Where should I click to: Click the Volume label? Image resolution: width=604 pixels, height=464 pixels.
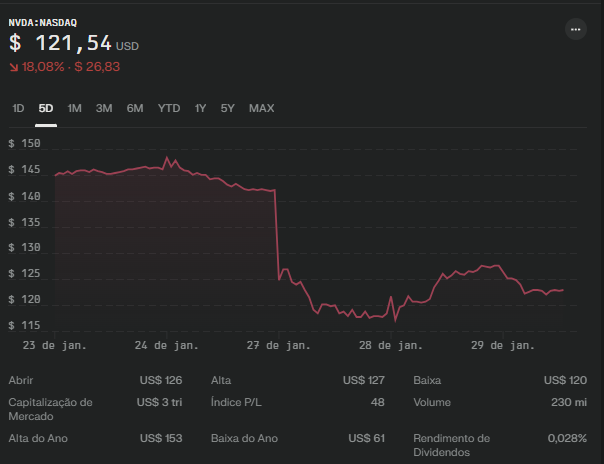tap(432, 402)
